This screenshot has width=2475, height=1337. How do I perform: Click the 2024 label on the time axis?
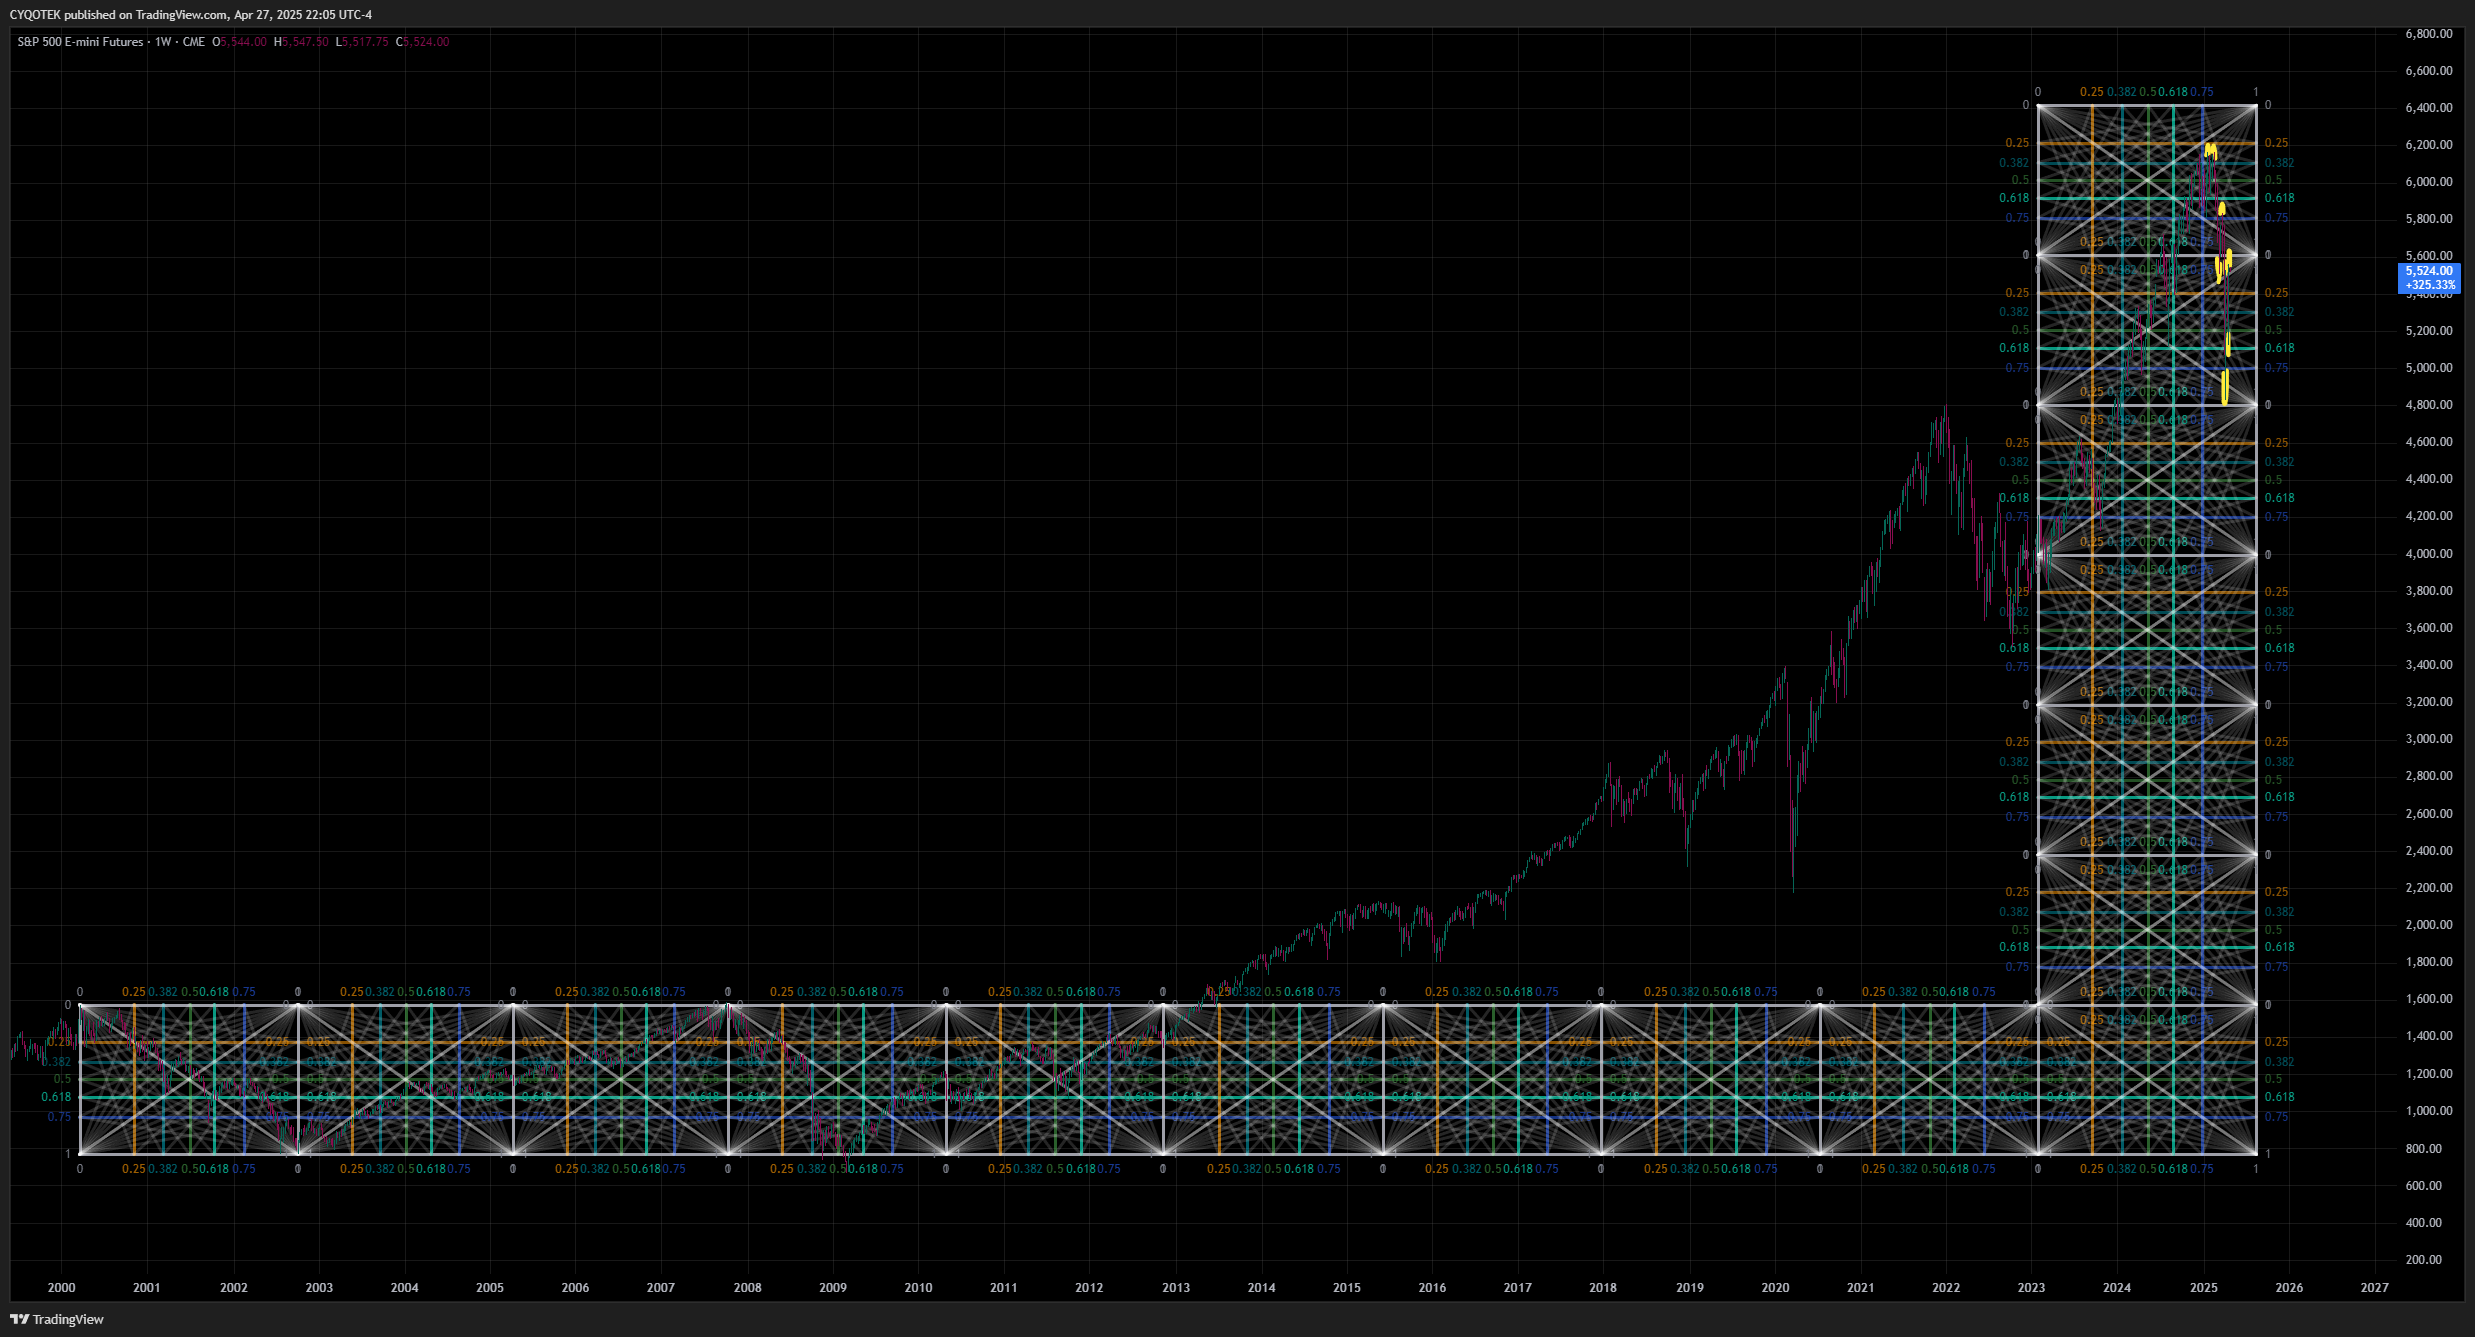[2117, 1288]
